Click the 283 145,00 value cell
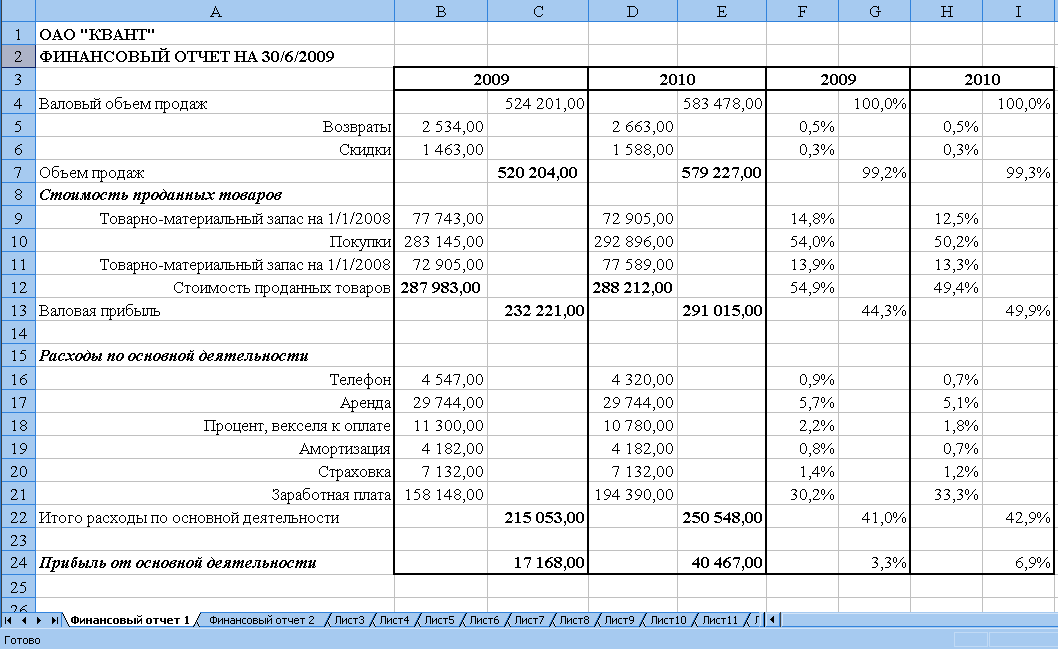Viewport: 1058px width, 649px height. pos(441,242)
